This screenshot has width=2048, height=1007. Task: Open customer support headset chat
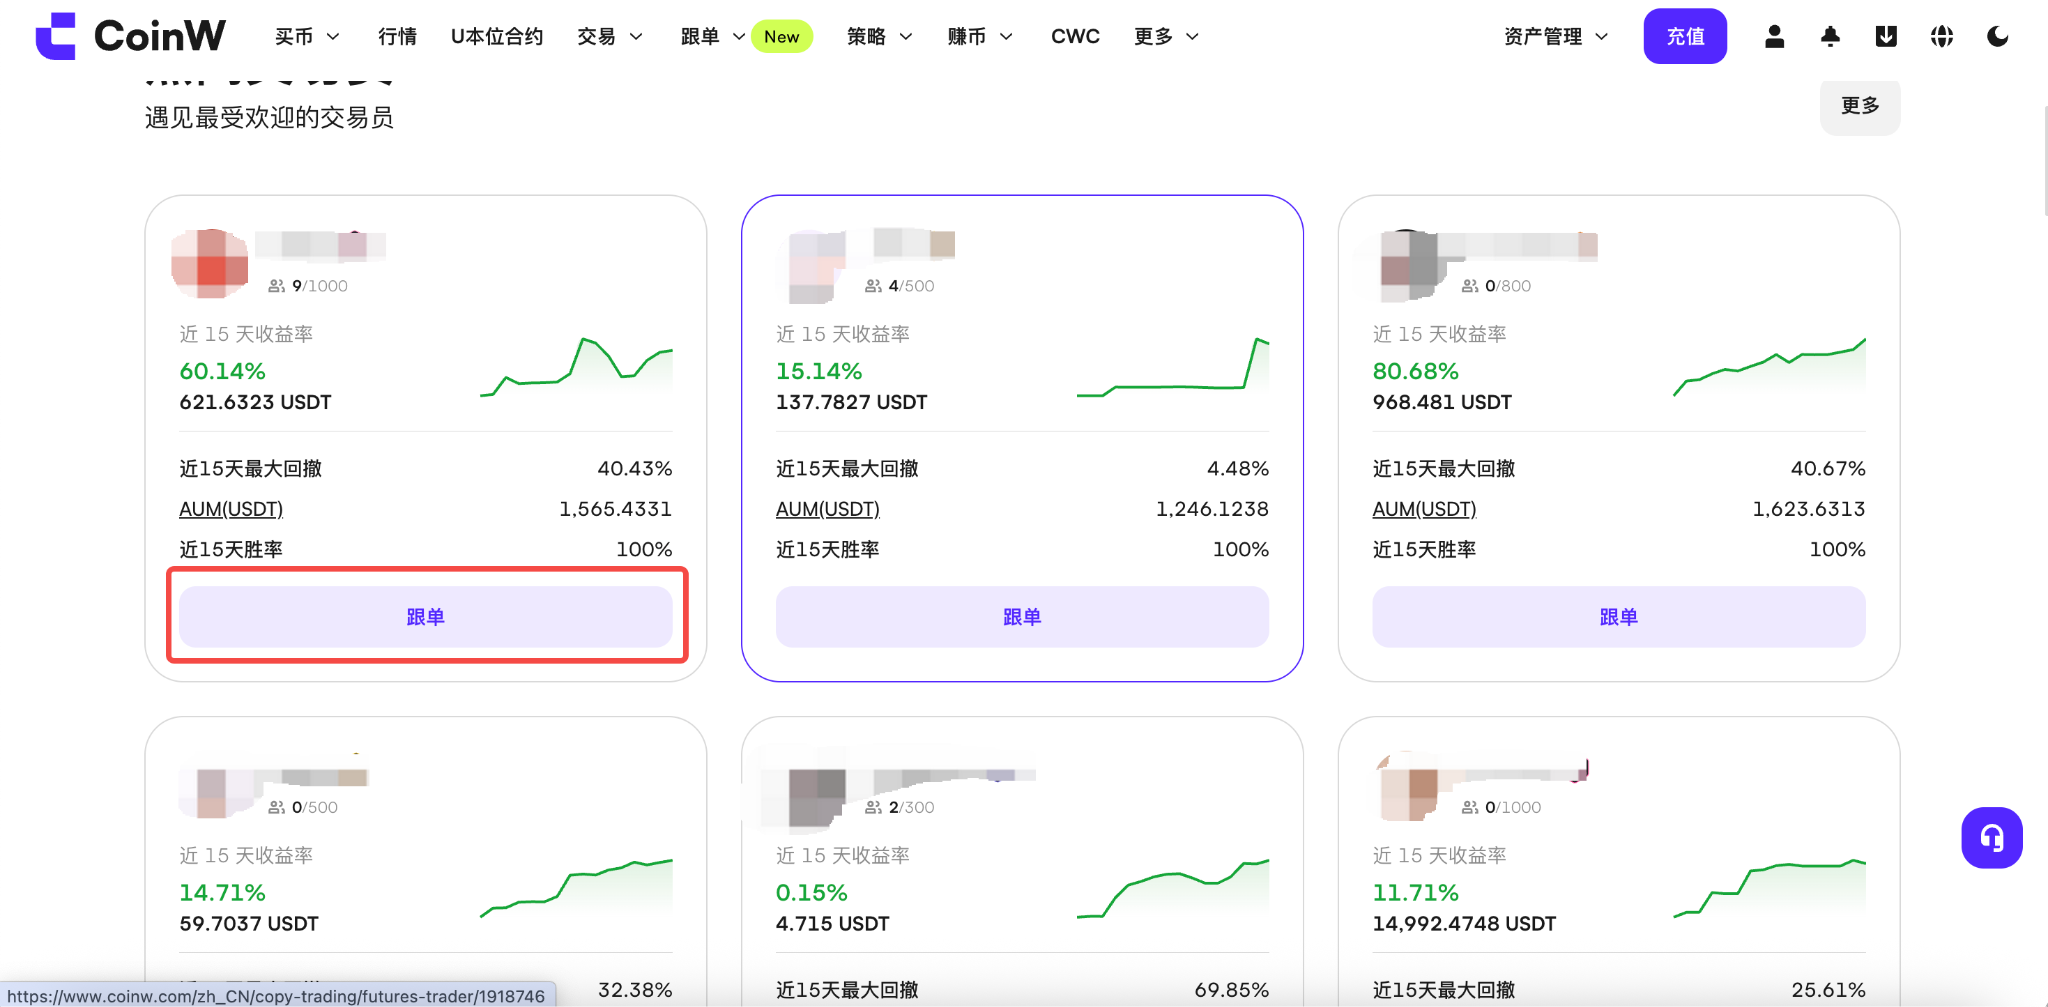click(x=1992, y=838)
